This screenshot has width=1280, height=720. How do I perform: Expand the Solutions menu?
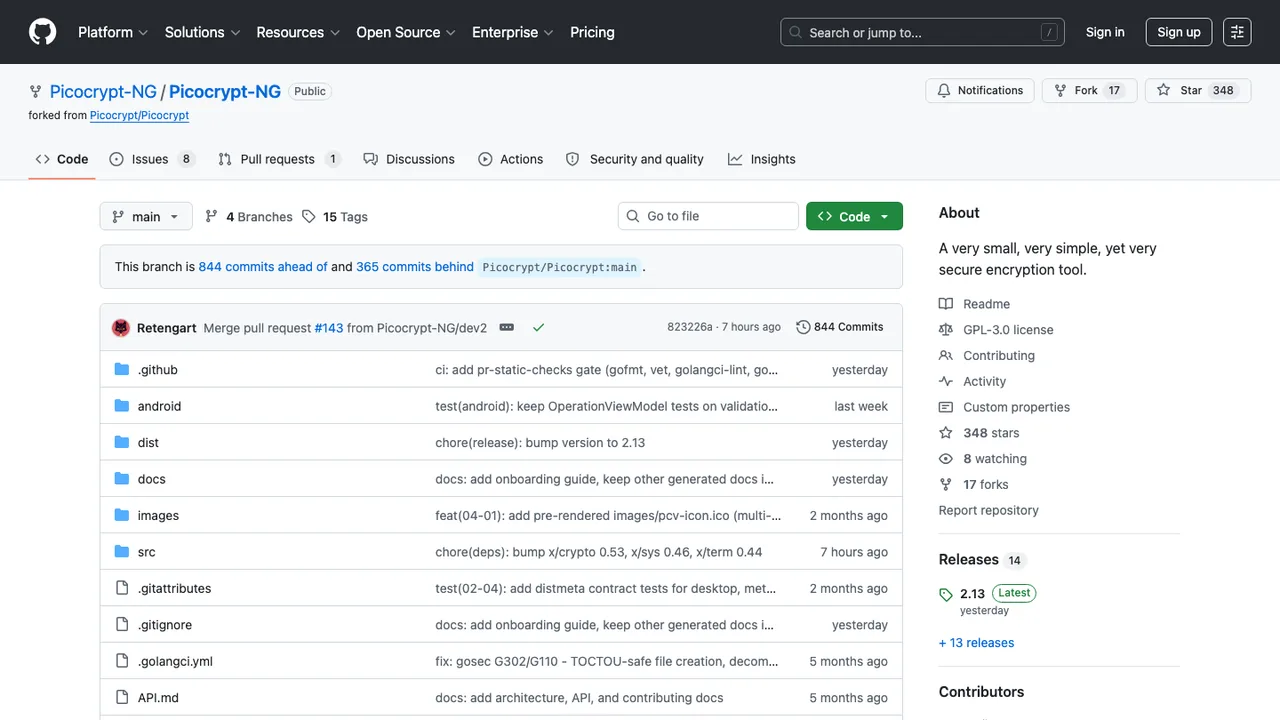(x=203, y=32)
